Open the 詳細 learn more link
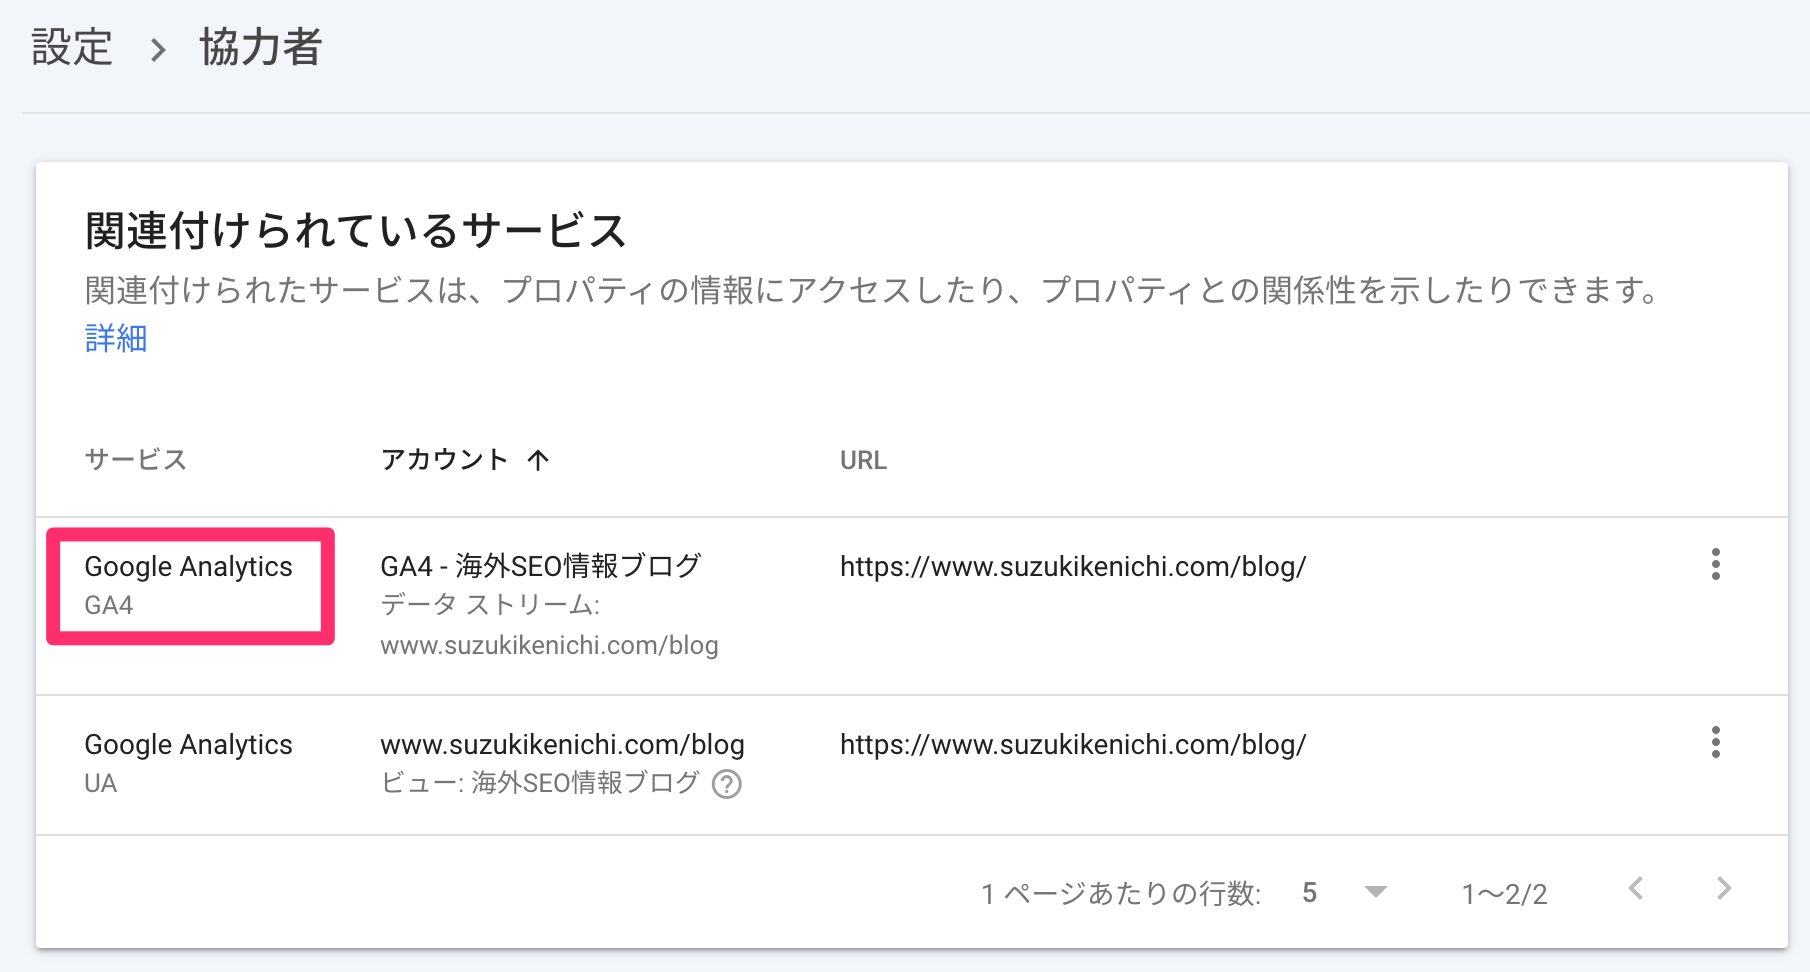The image size is (1810, 972). tap(116, 338)
